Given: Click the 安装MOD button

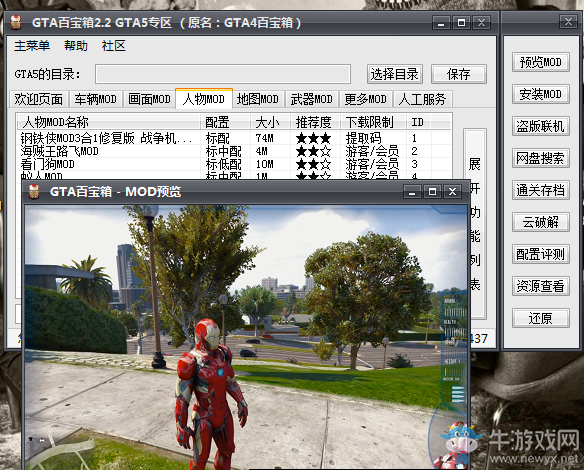Looking at the screenshot, I should 541,94.
